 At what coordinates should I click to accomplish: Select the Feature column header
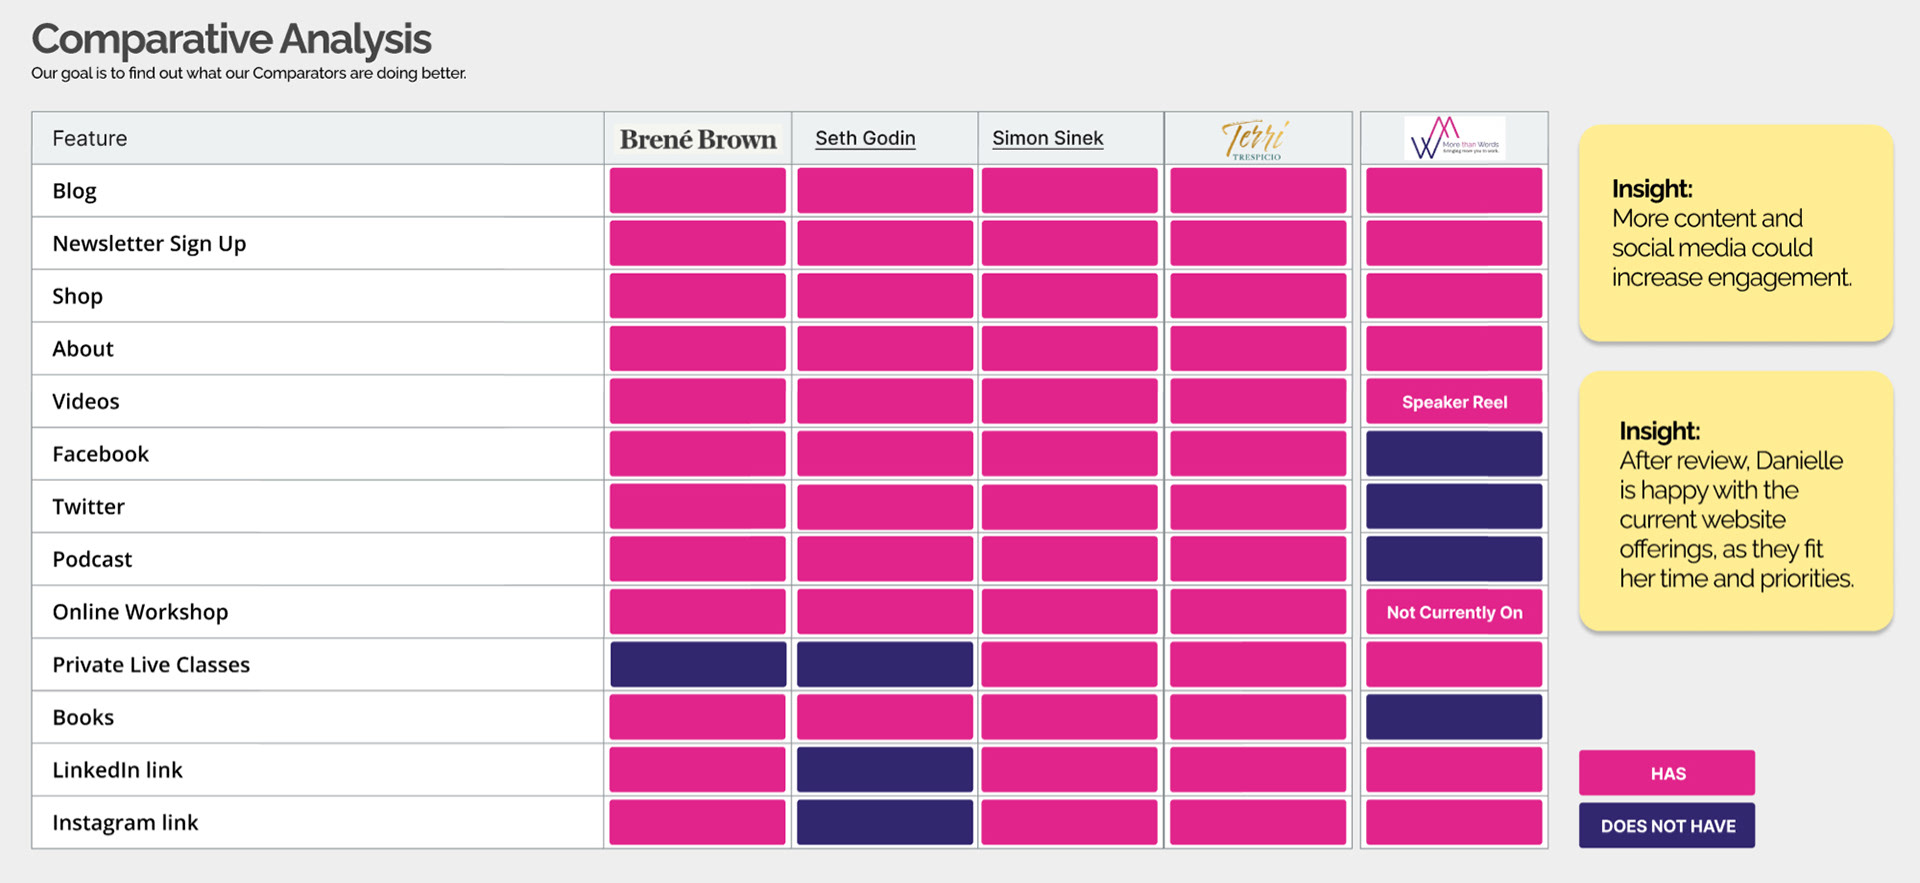90,138
